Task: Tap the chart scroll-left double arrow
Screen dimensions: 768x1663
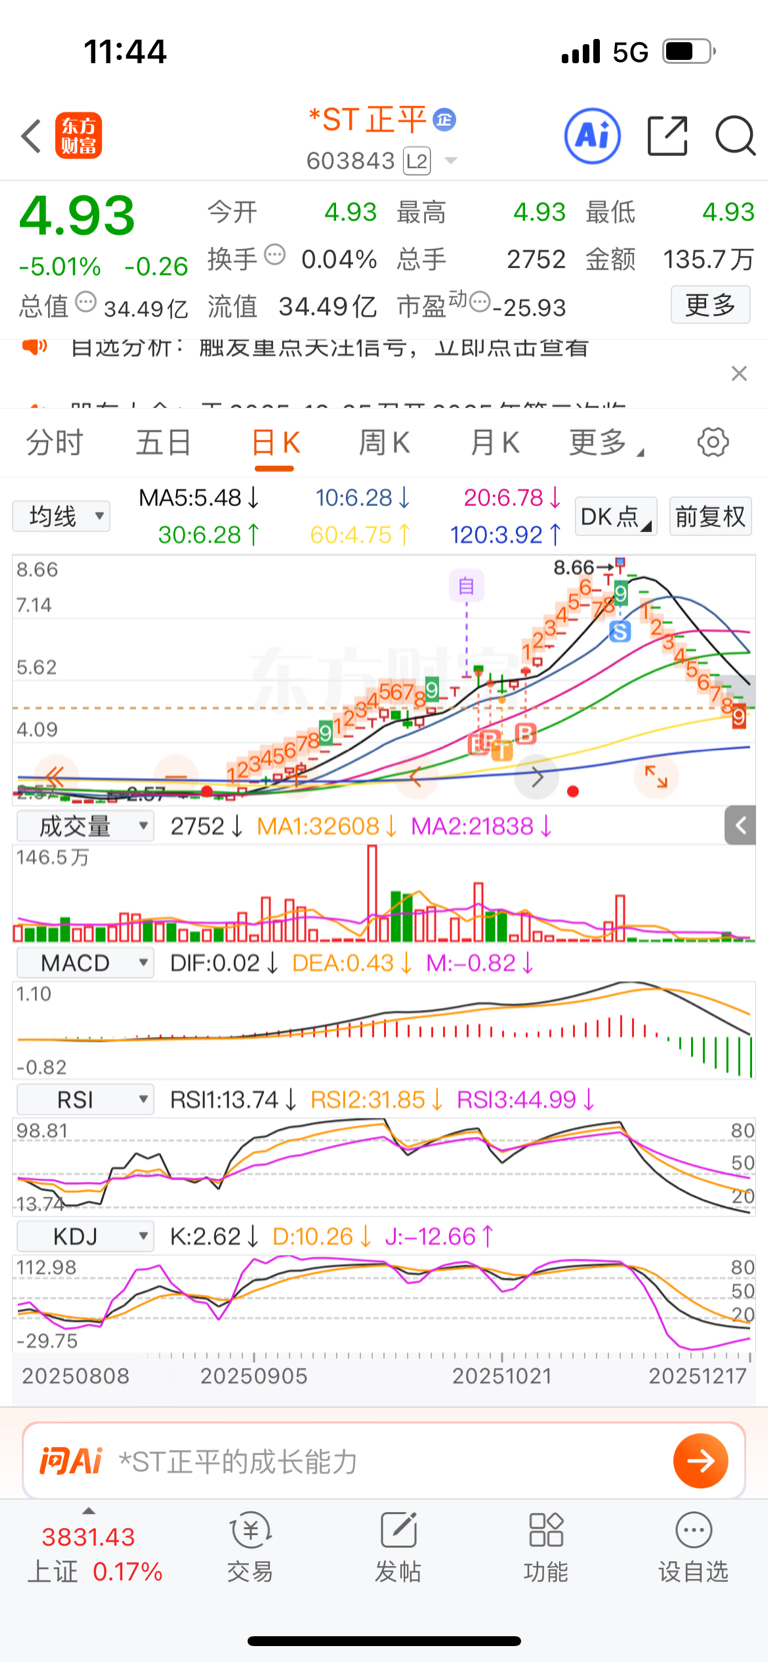Action: (56, 777)
